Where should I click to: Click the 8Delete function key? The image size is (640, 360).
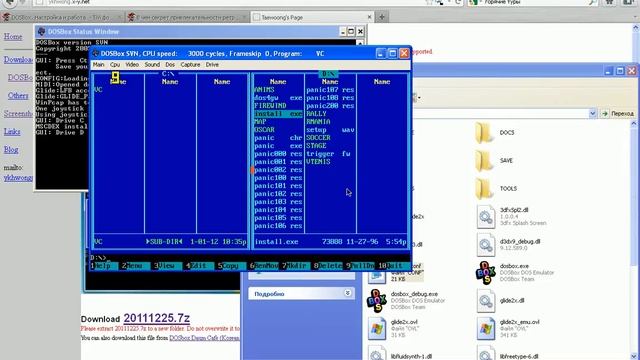[x=328, y=266]
